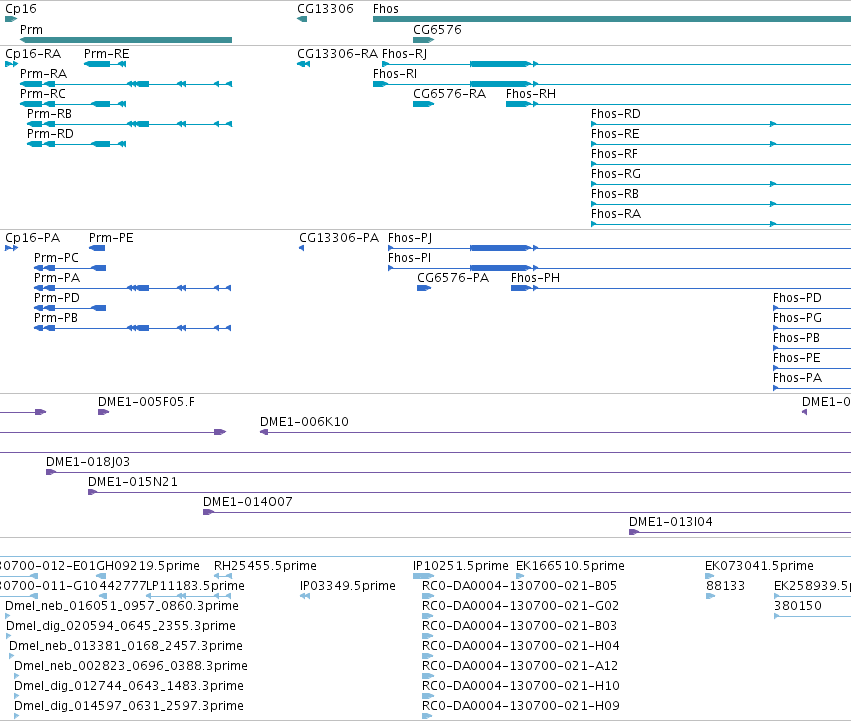
Task: Select EST labeled 380150
Action: pyautogui.click(x=812, y=616)
